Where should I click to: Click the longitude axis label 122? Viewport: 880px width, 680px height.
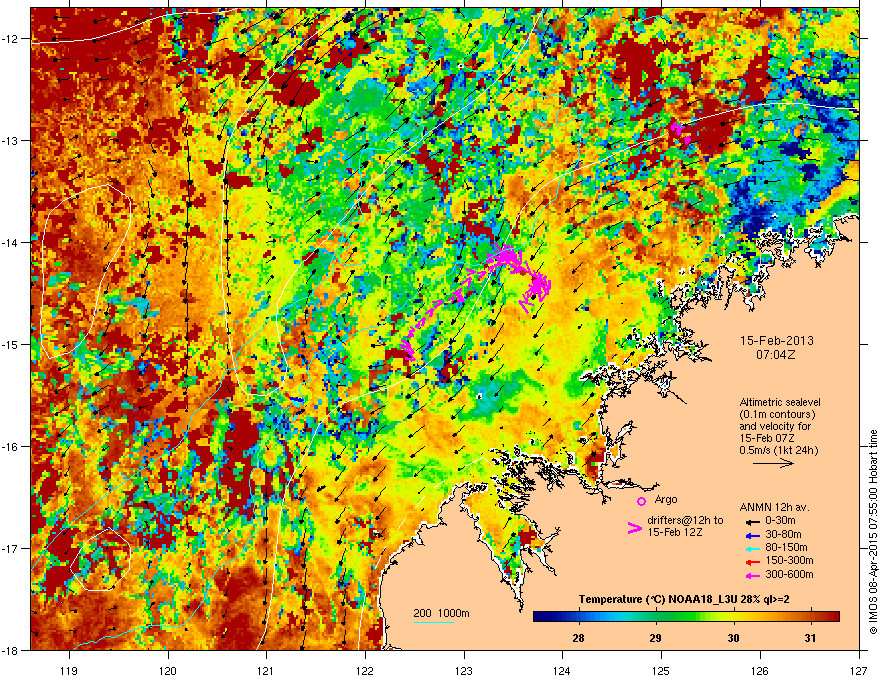(365, 670)
